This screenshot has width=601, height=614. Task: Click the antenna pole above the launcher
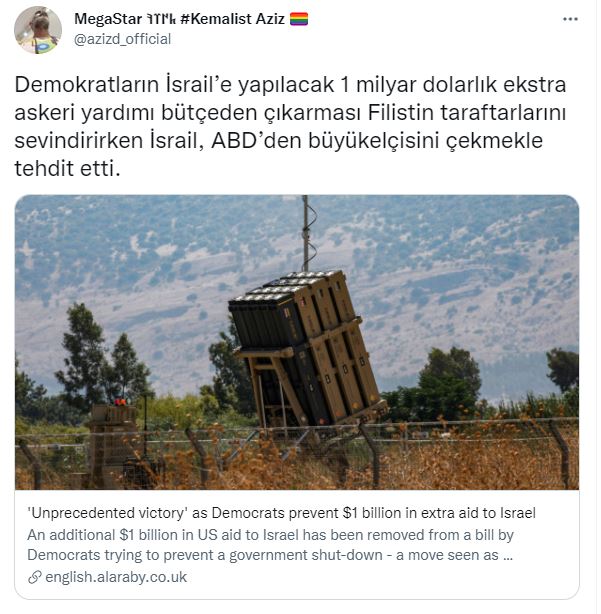pos(307,235)
